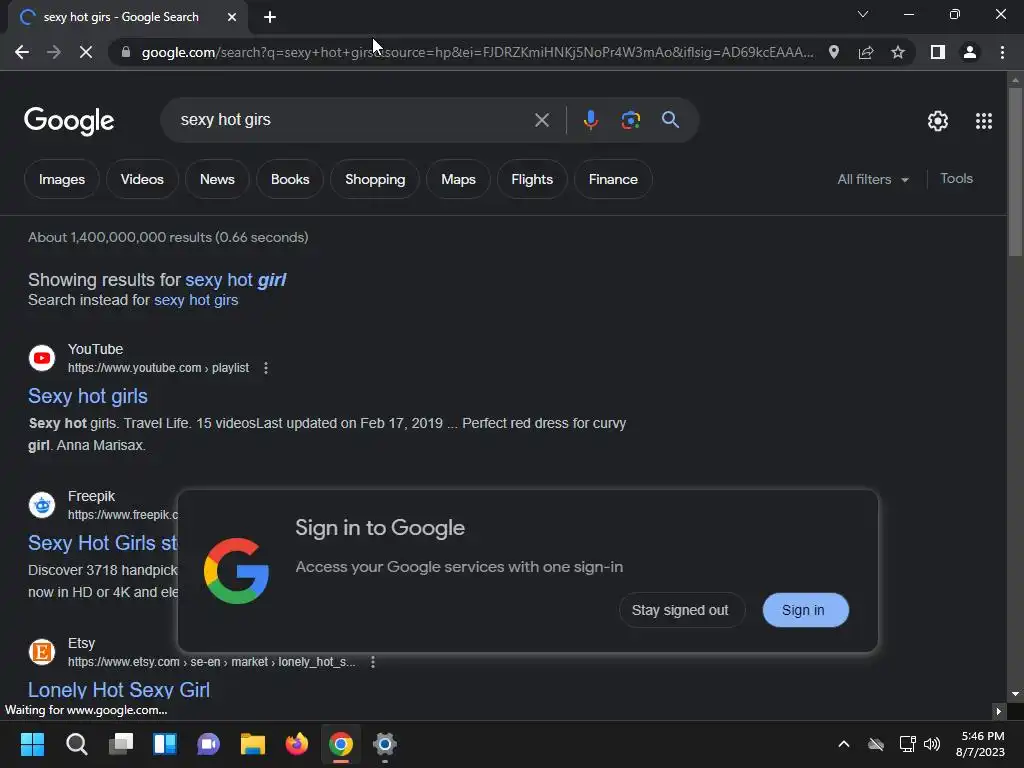Open Google quick settings gear
1024x768 pixels.
[x=938, y=121]
